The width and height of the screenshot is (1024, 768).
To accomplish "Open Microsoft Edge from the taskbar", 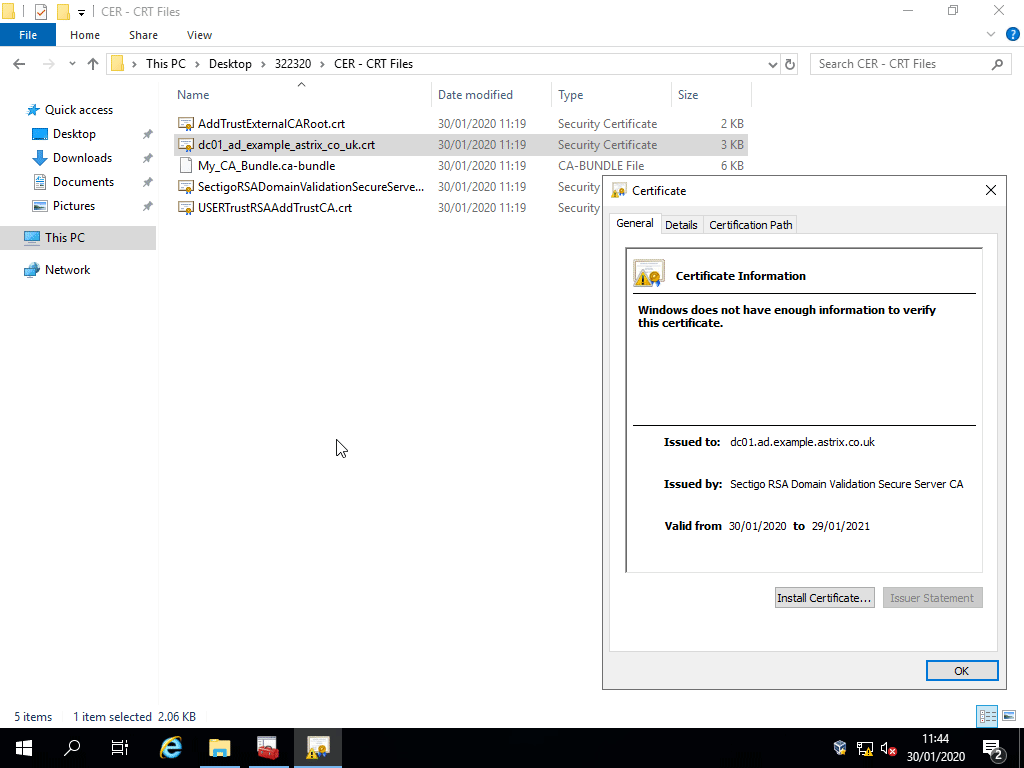I will 170,747.
